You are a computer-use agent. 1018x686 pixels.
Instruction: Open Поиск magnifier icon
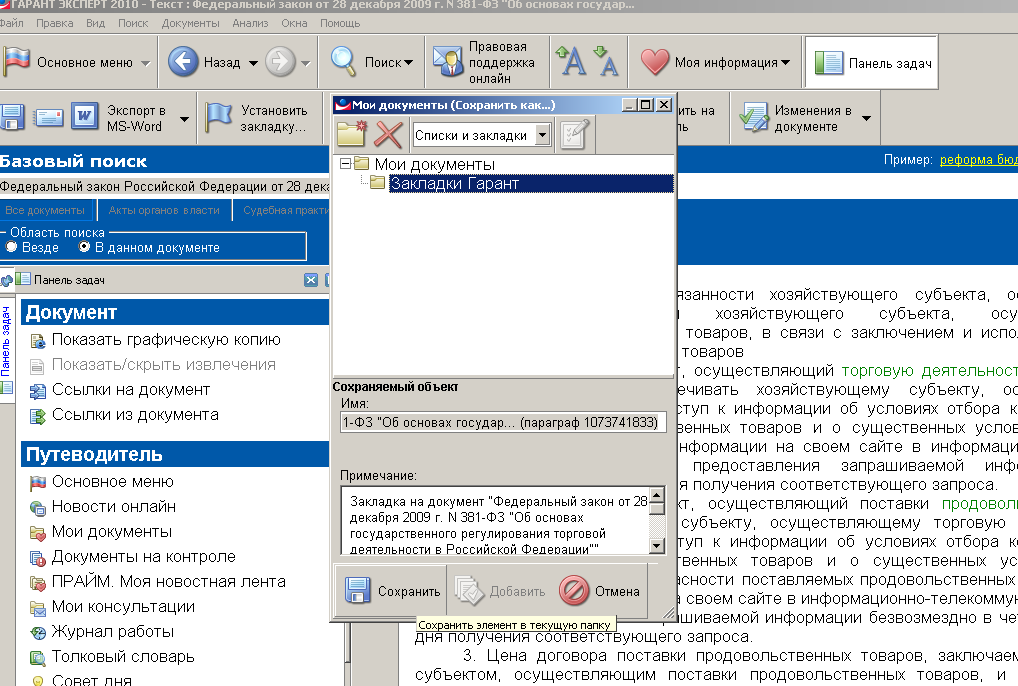pyautogui.click(x=343, y=62)
